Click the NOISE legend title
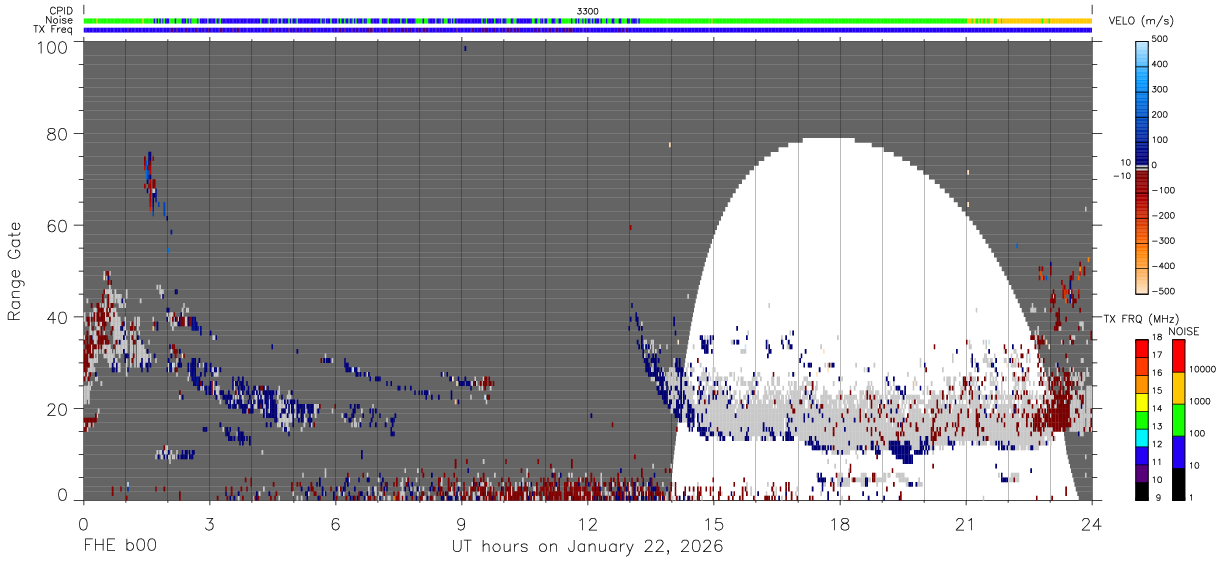Screen dimensions: 1228x567 tap(1182, 331)
